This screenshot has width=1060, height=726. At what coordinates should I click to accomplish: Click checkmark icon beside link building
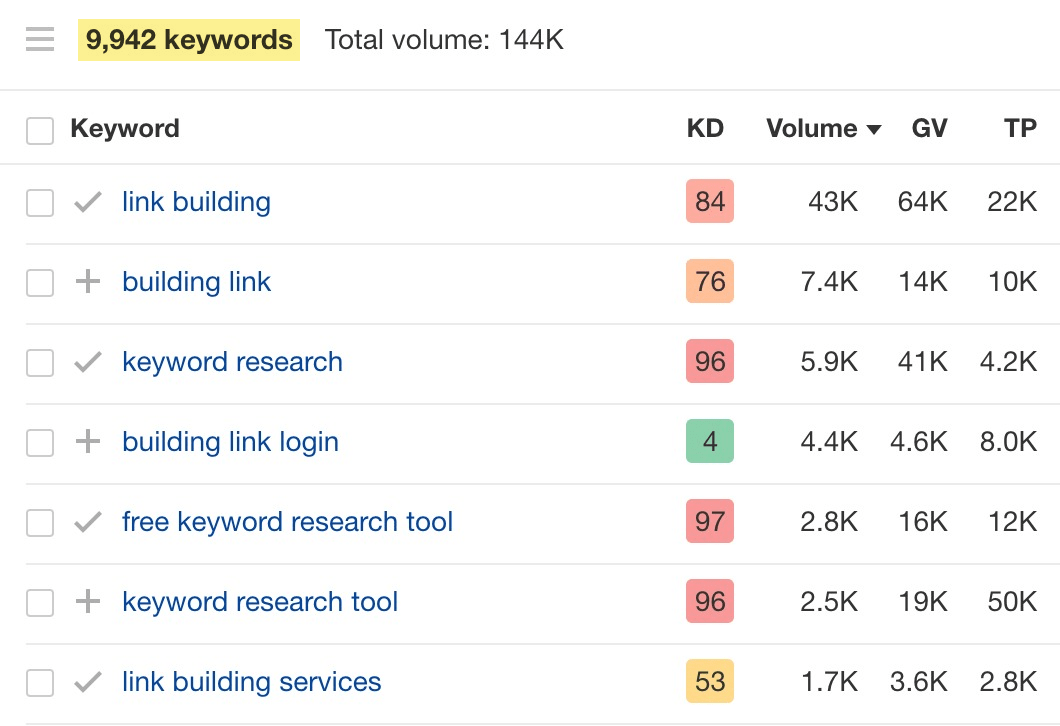(88, 202)
